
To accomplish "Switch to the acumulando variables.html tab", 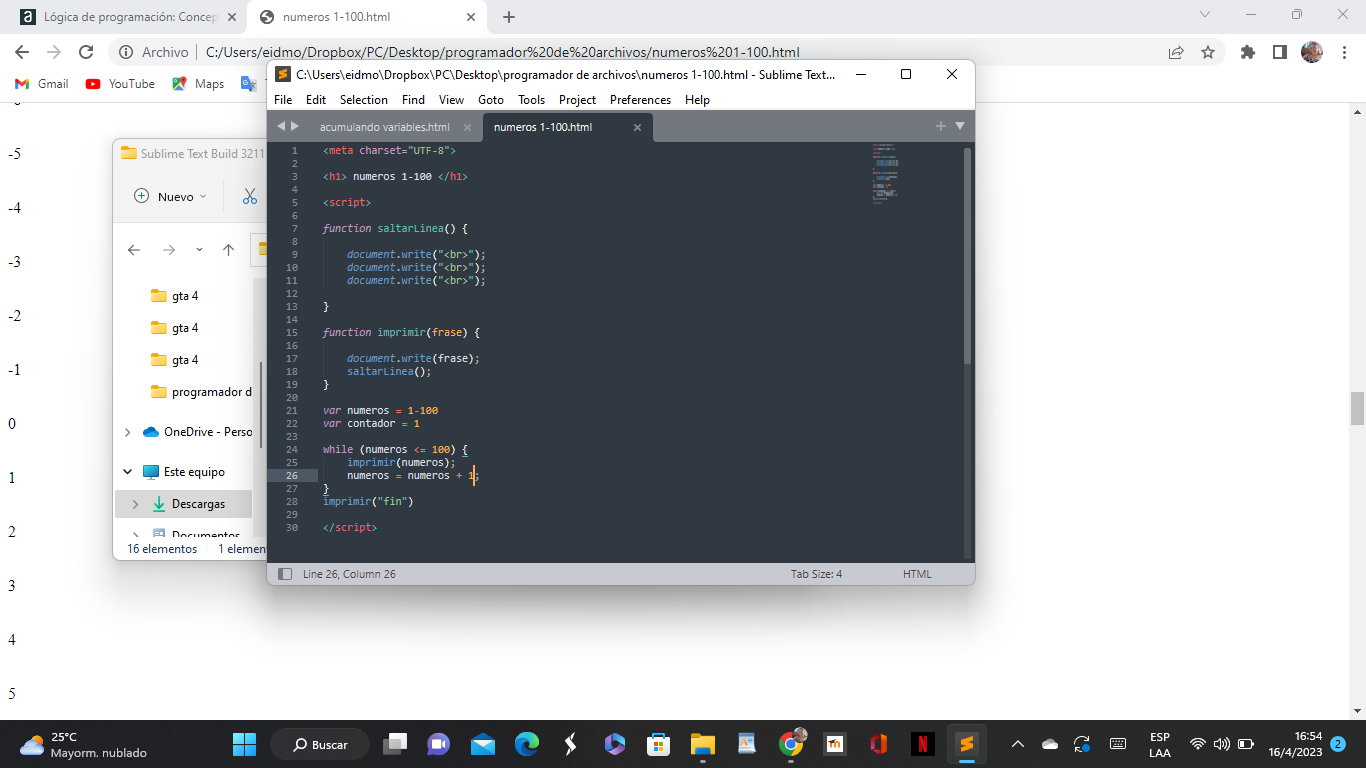I will click(x=385, y=128).
